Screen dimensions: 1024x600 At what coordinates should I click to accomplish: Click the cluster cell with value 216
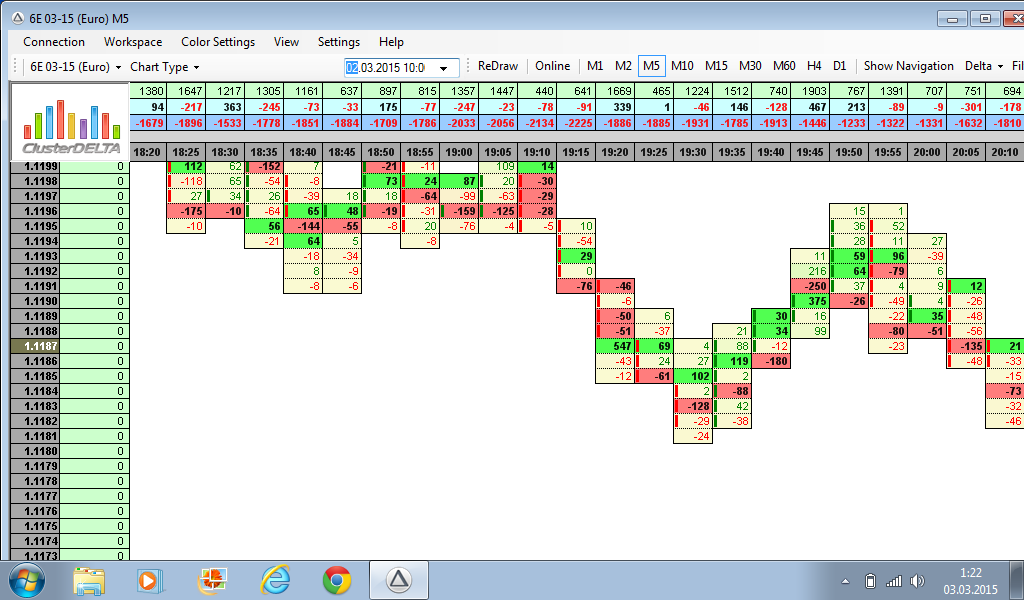(x=810, y=271)
